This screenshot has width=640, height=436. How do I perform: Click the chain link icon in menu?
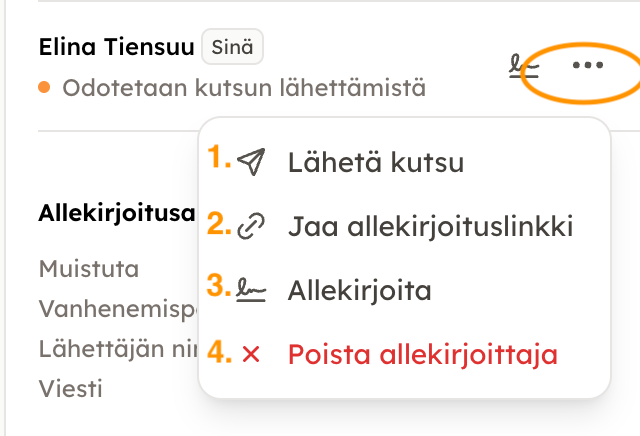pos(251,227)
